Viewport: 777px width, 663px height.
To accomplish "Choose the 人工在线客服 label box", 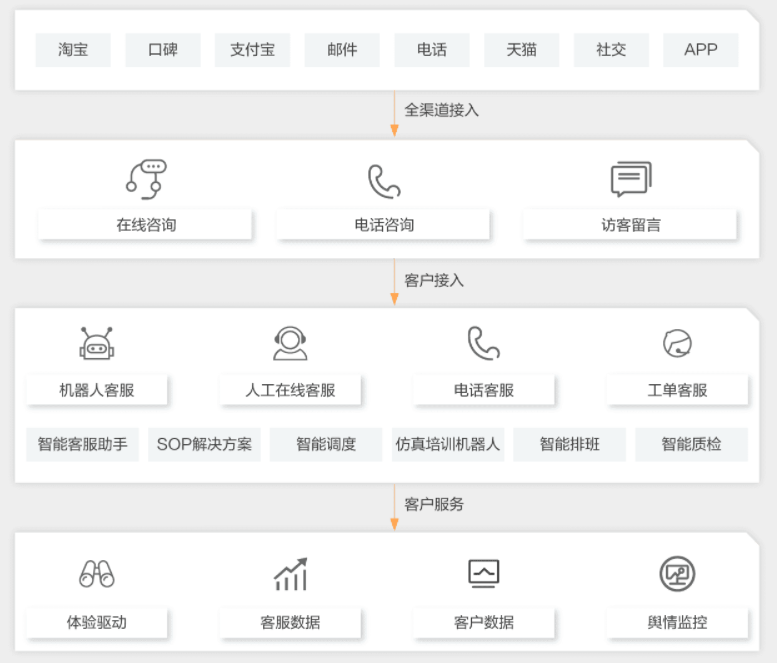I will 290,390.
